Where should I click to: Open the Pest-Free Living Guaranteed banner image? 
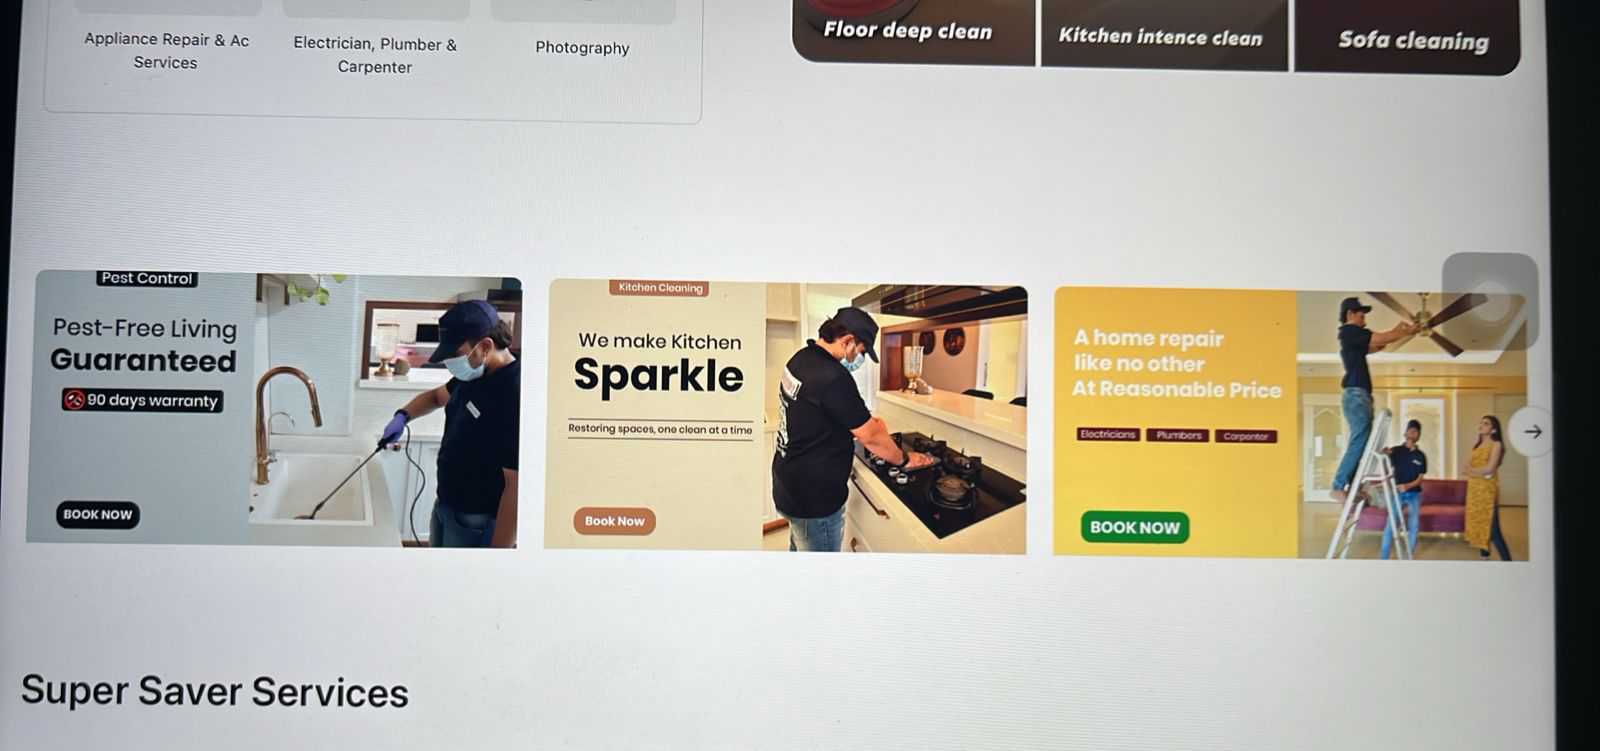click(x=274, y=409)
